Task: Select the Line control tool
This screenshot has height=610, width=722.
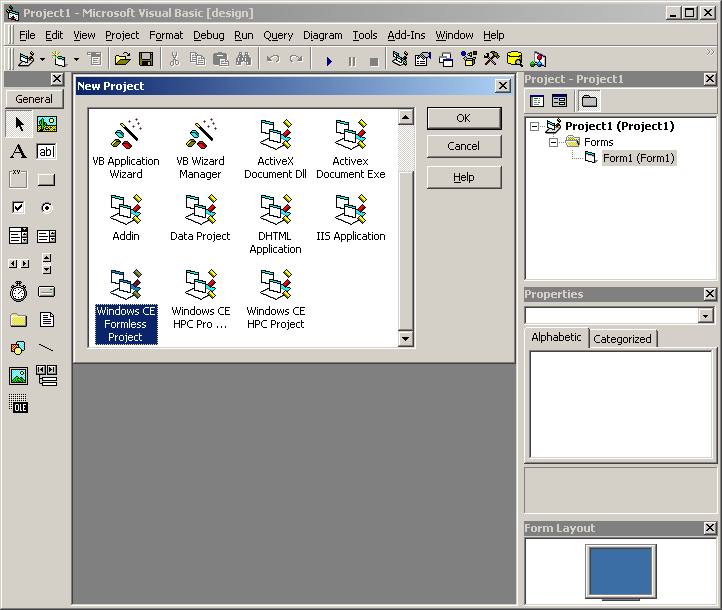Action: 47,348
